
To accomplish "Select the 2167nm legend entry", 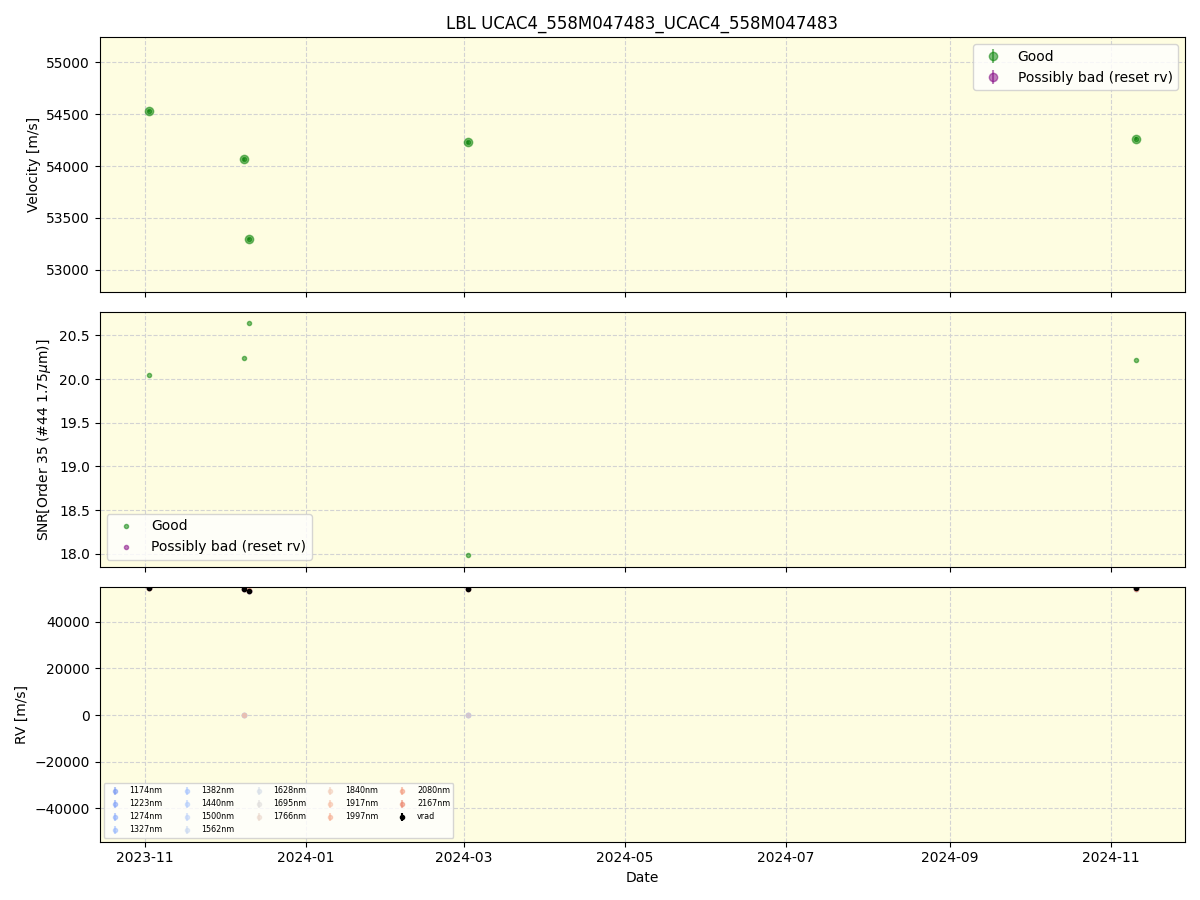I will [x=424, y=804].
